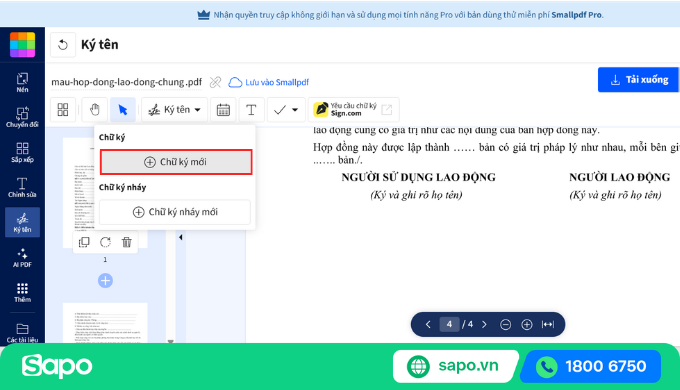Select the text T tool
680x390 pixels.
click(251, 110)
